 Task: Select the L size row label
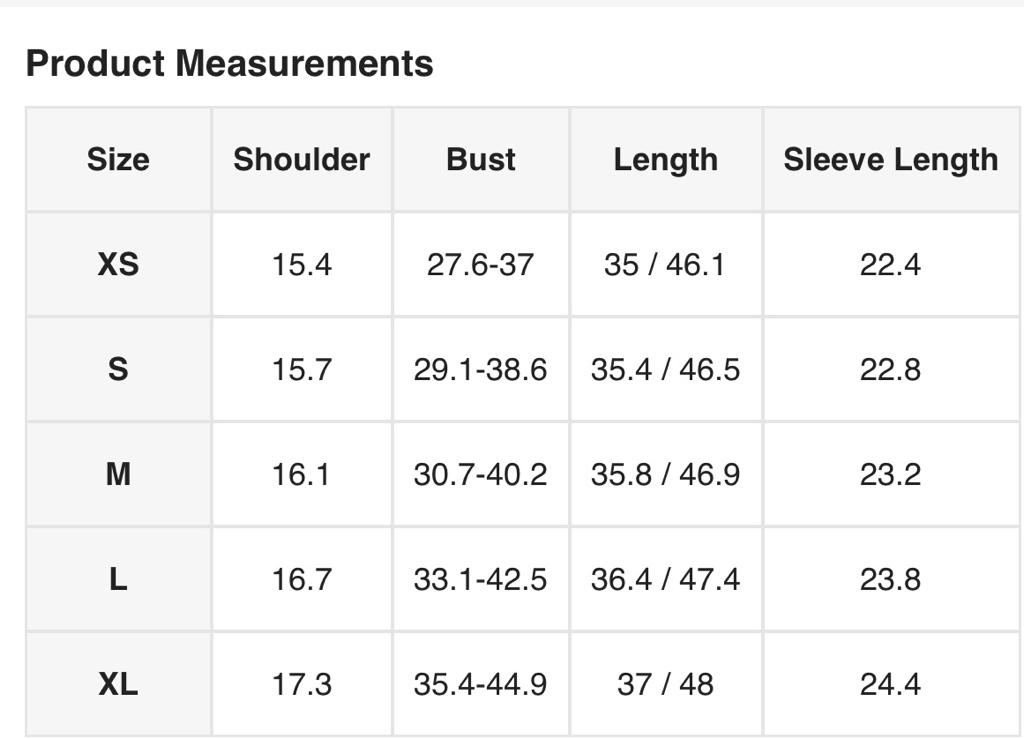(118, 579)
